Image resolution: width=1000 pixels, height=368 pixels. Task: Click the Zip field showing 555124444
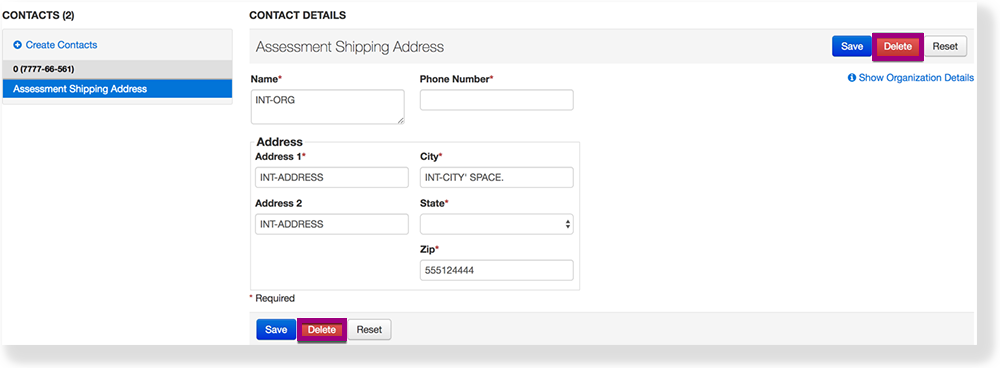point(497,270)
